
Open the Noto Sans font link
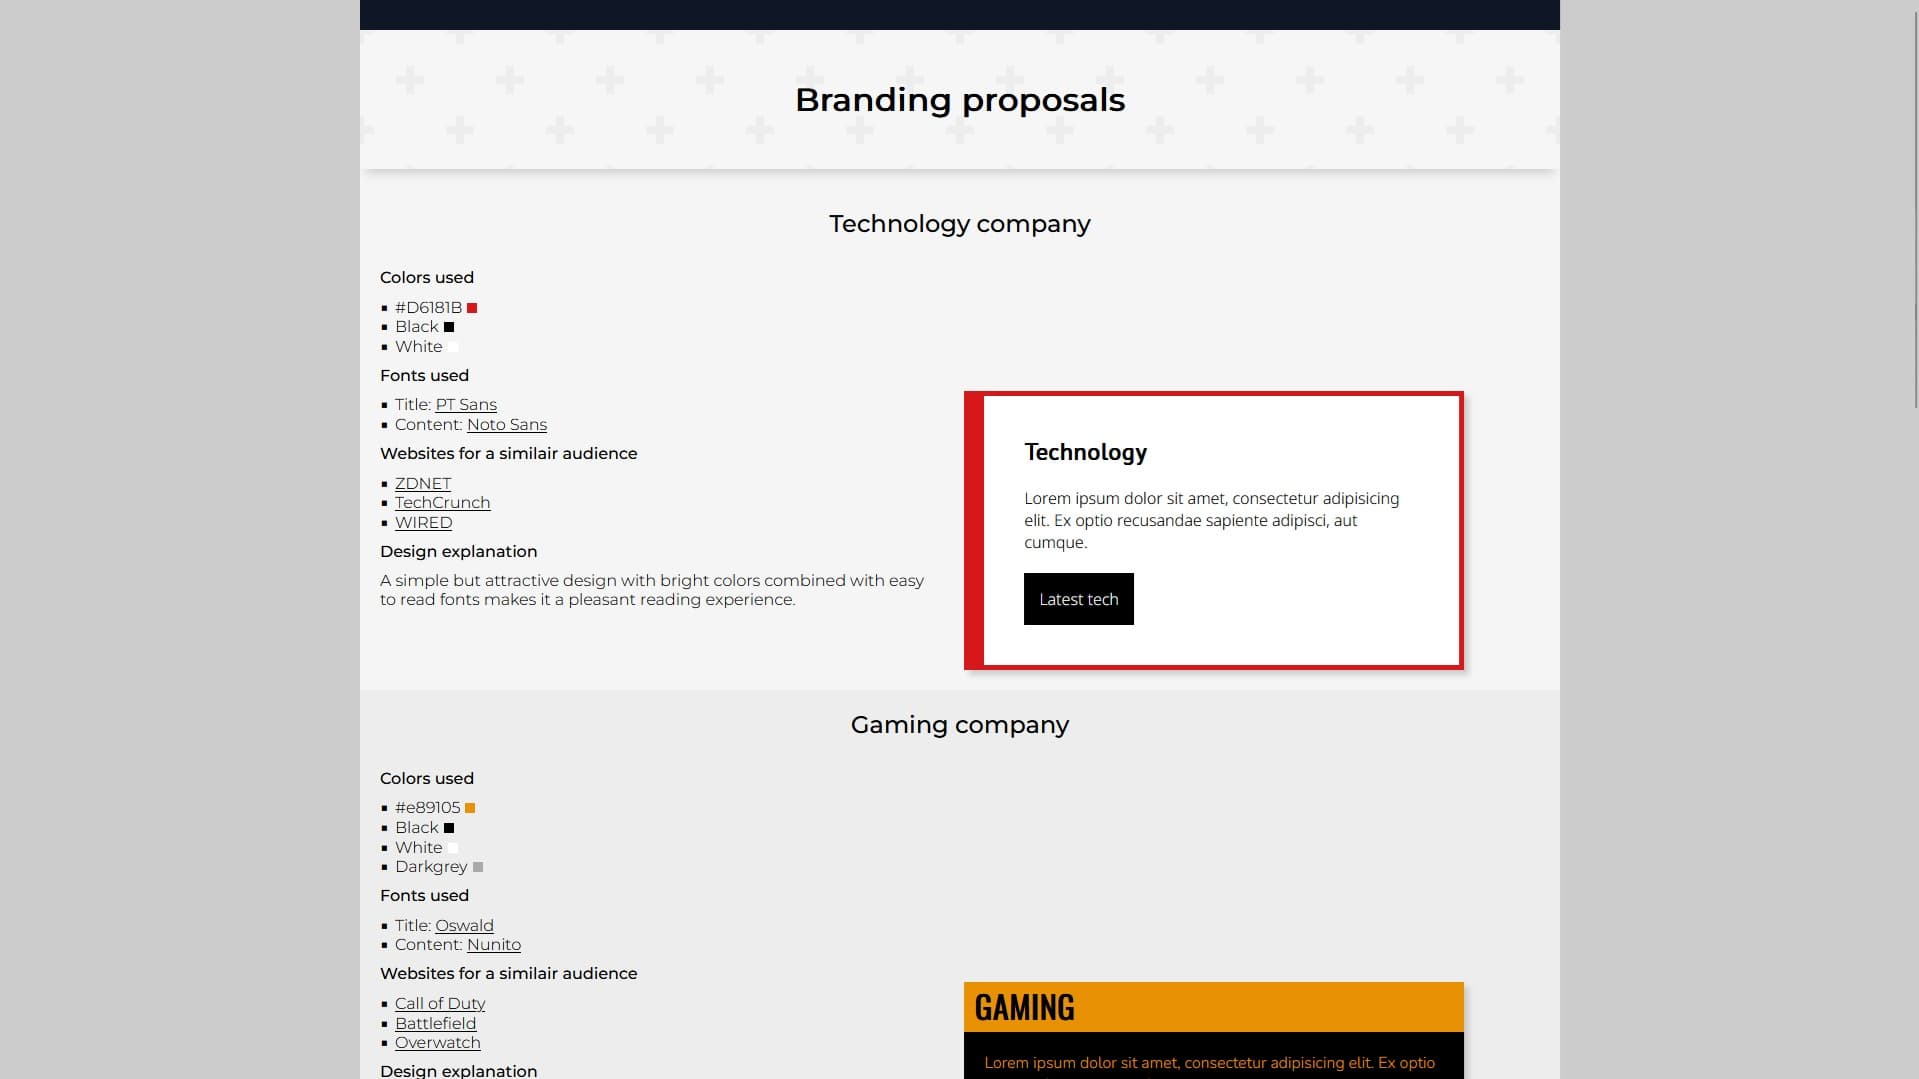click(506, 425)
